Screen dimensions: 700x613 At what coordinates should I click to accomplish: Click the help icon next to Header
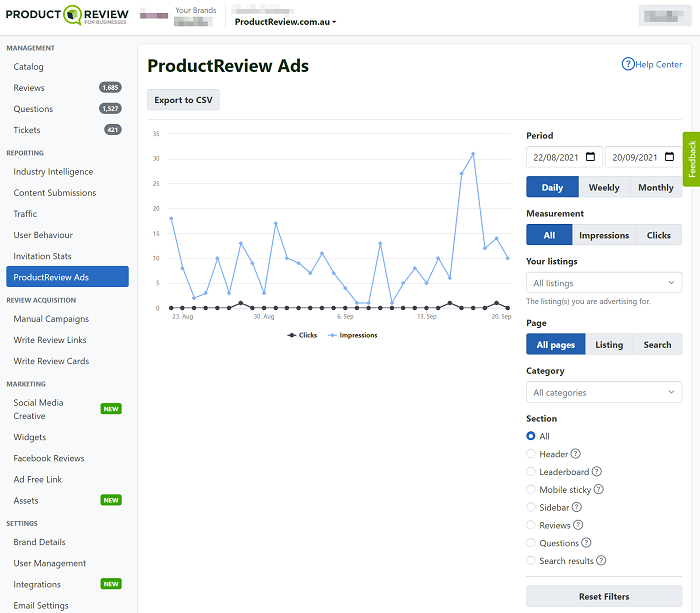pyautogui.click(x=575, y=454)
